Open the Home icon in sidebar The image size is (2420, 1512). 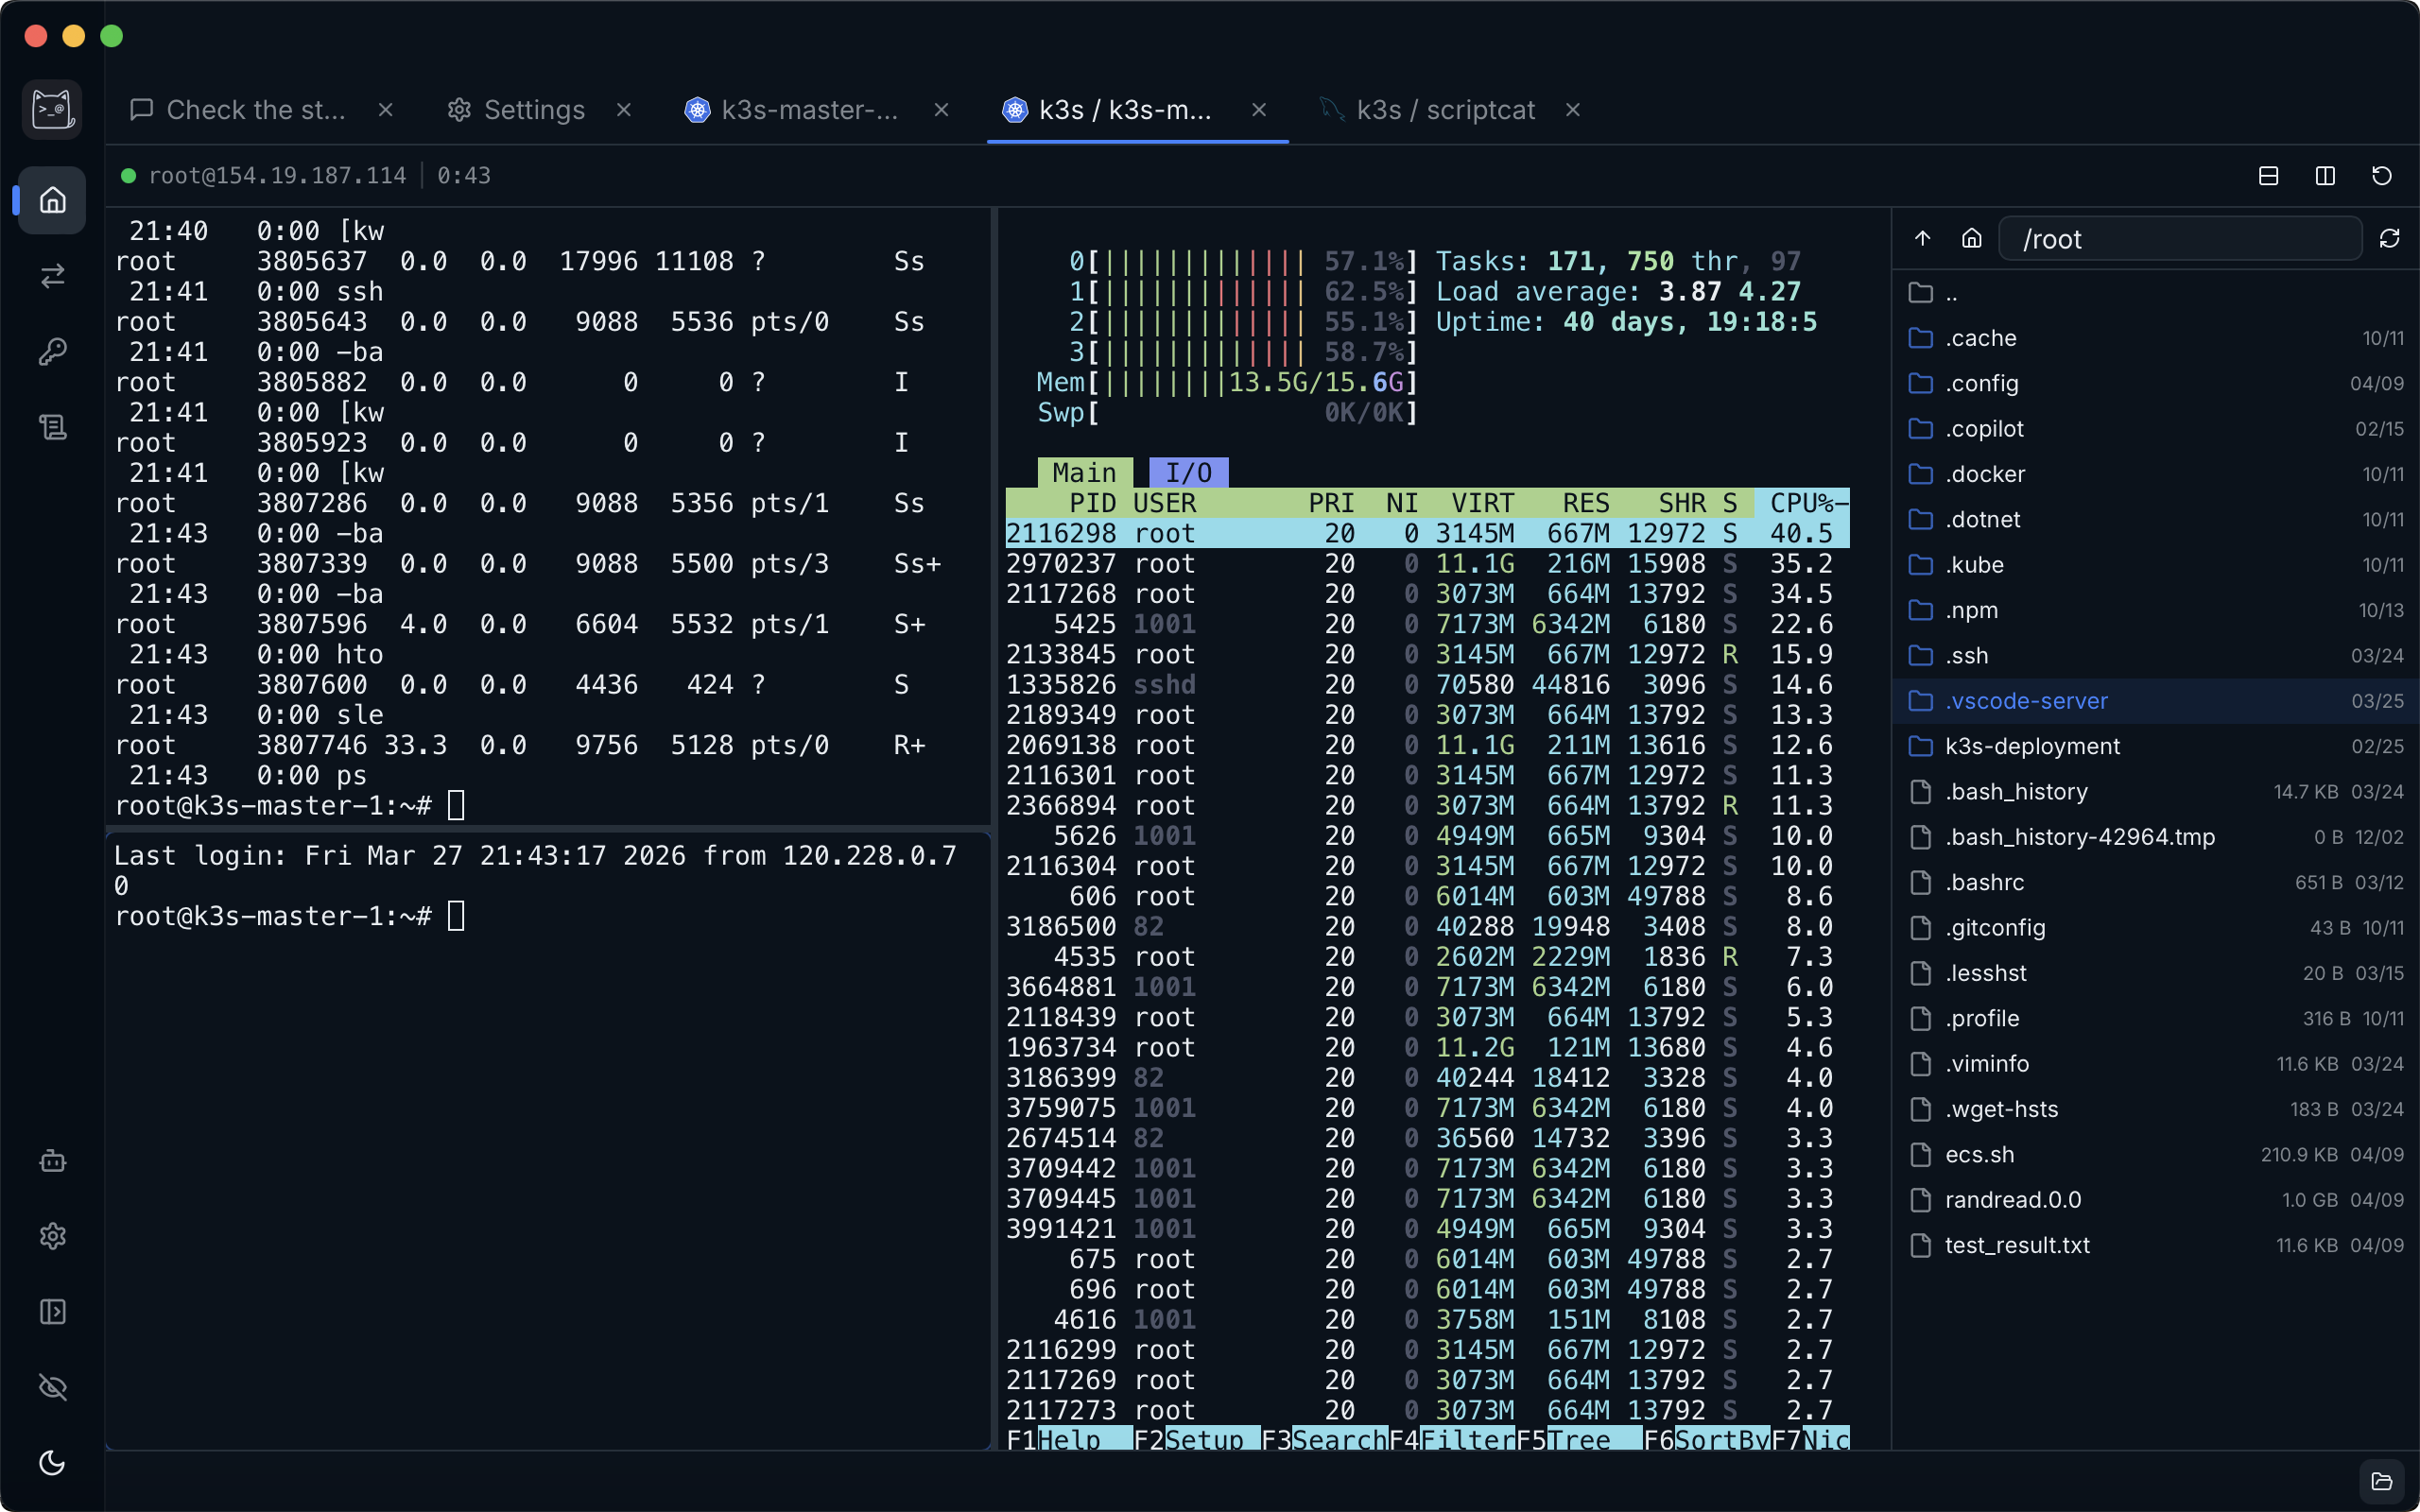point(52,200)
